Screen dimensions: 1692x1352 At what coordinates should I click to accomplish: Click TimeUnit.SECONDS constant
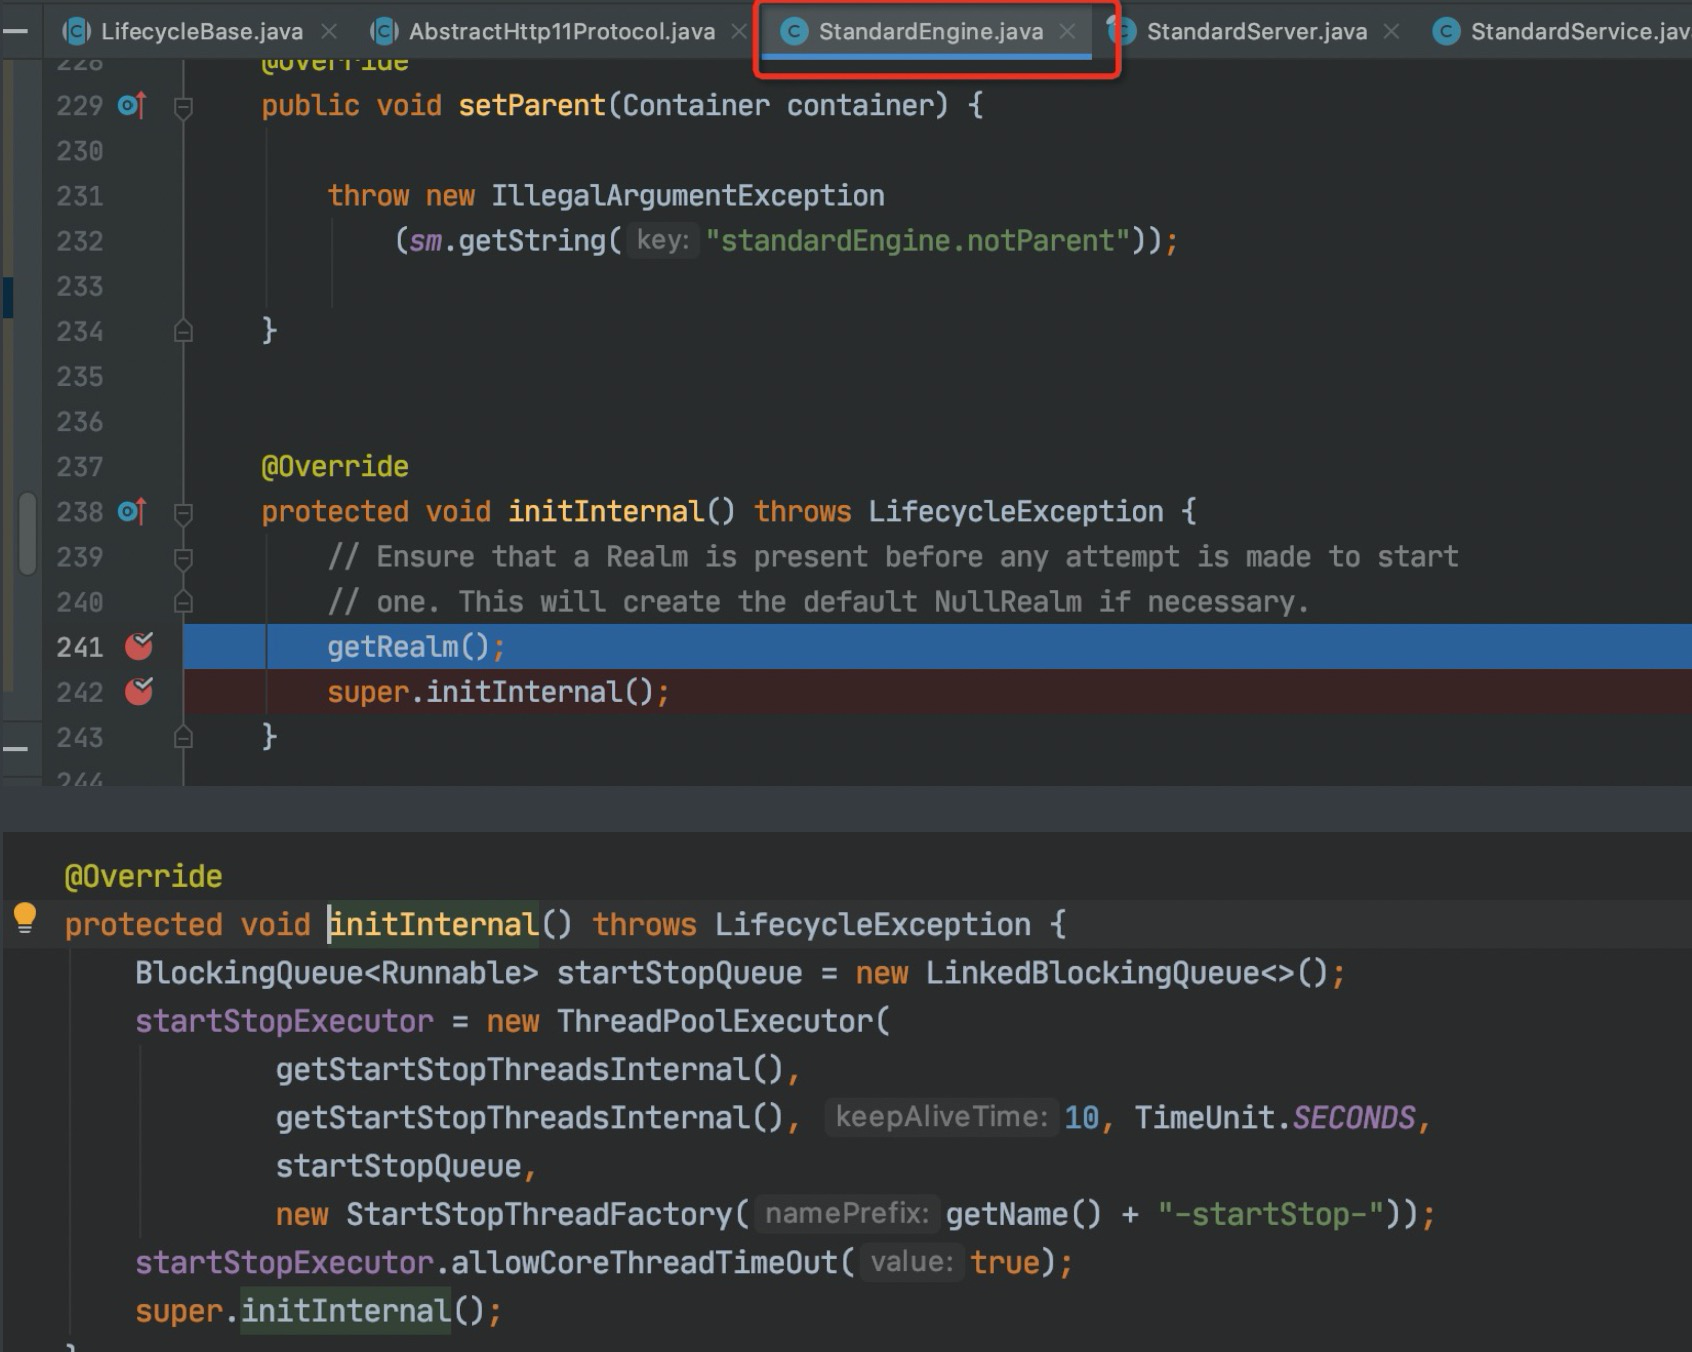(x=1275, y=1117)
